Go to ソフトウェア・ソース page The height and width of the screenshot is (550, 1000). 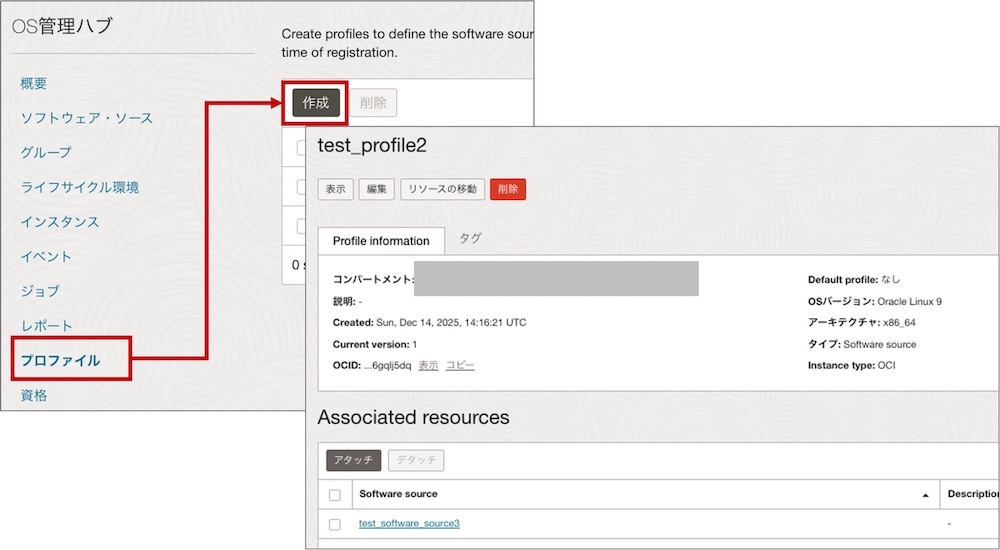click(87, 118)
